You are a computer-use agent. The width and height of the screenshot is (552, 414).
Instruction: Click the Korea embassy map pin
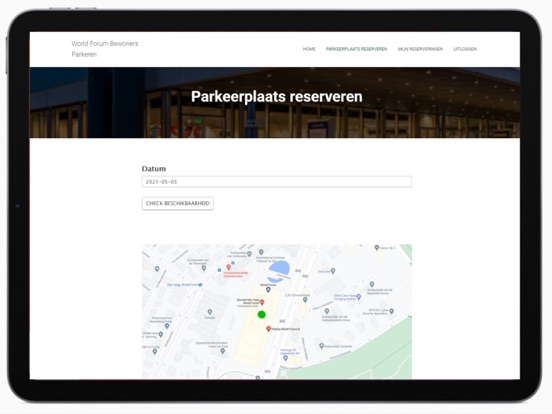pos(372,284)
